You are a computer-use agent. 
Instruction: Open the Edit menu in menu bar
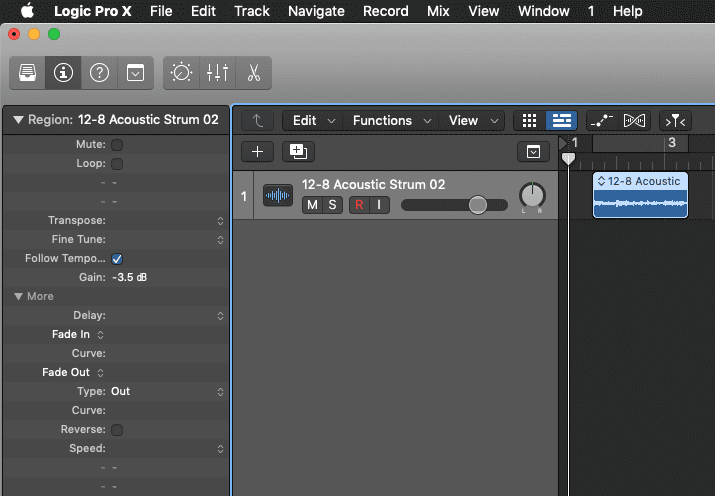[x=203, y=11]
